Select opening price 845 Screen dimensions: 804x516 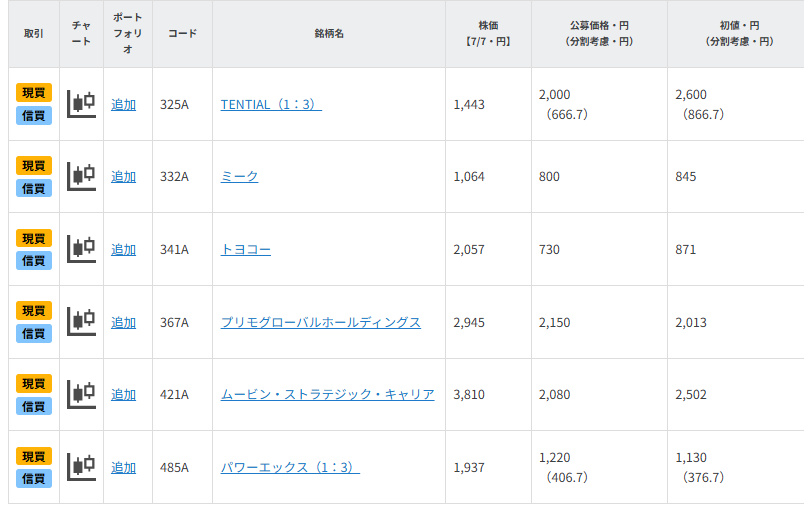(686, 177)
